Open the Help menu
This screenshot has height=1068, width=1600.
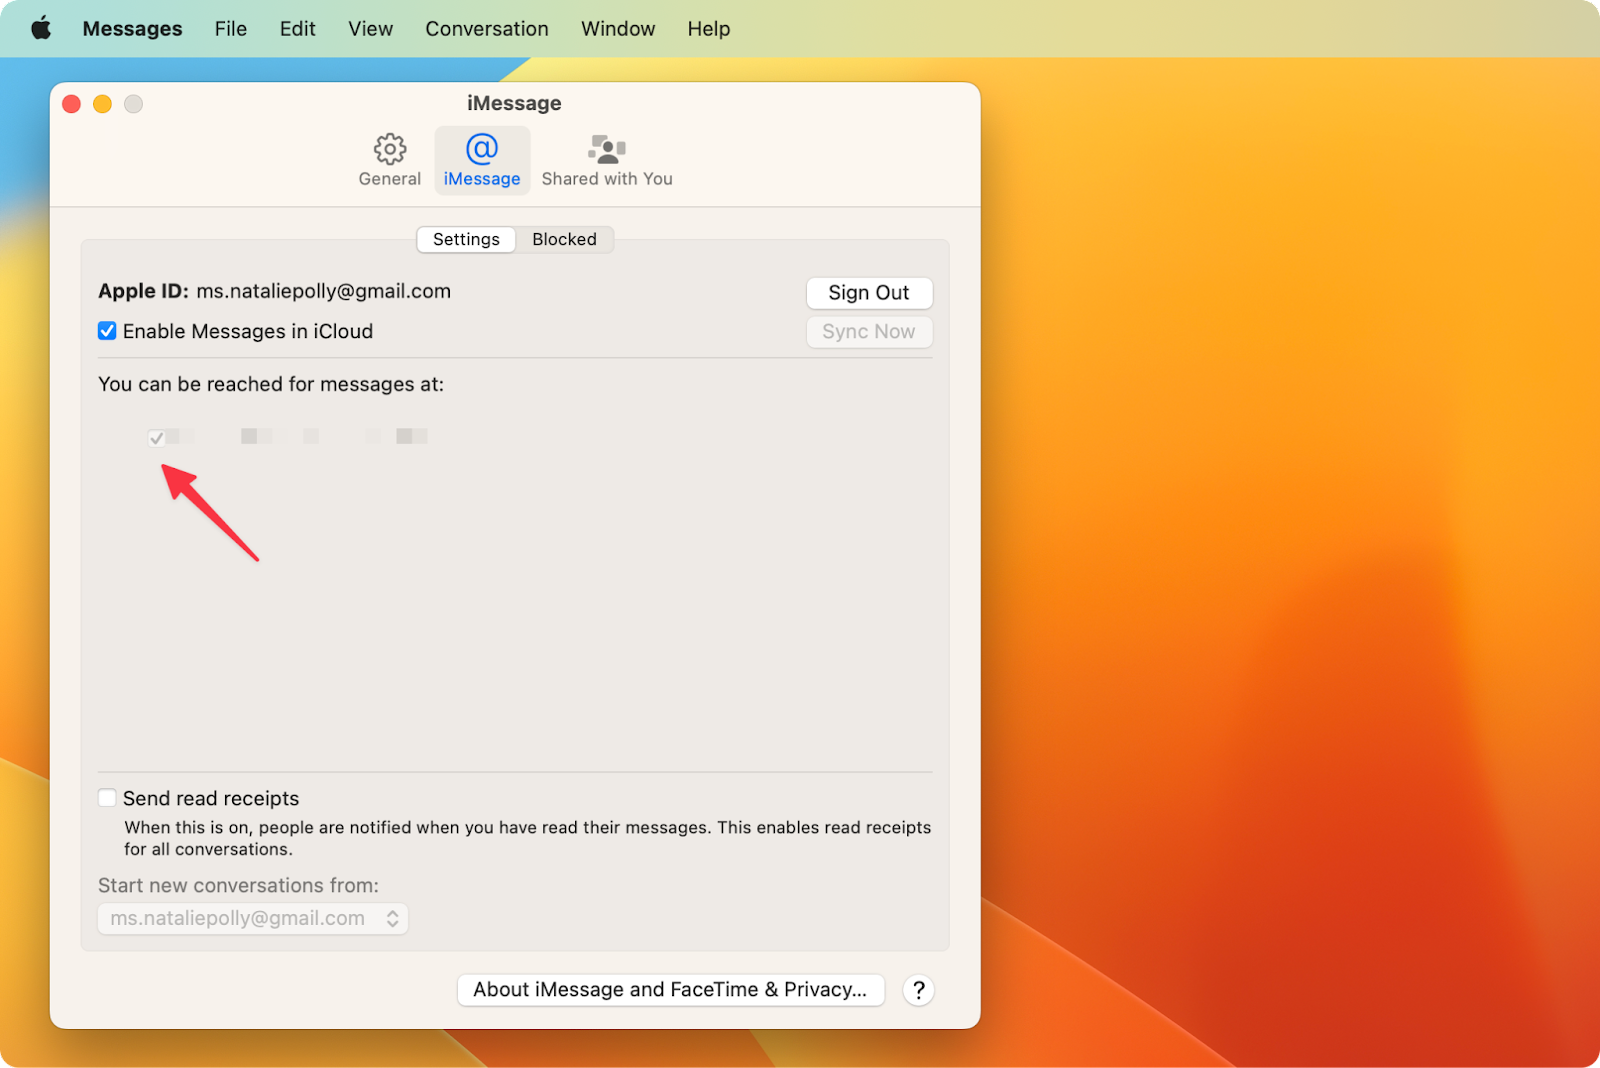708,28
